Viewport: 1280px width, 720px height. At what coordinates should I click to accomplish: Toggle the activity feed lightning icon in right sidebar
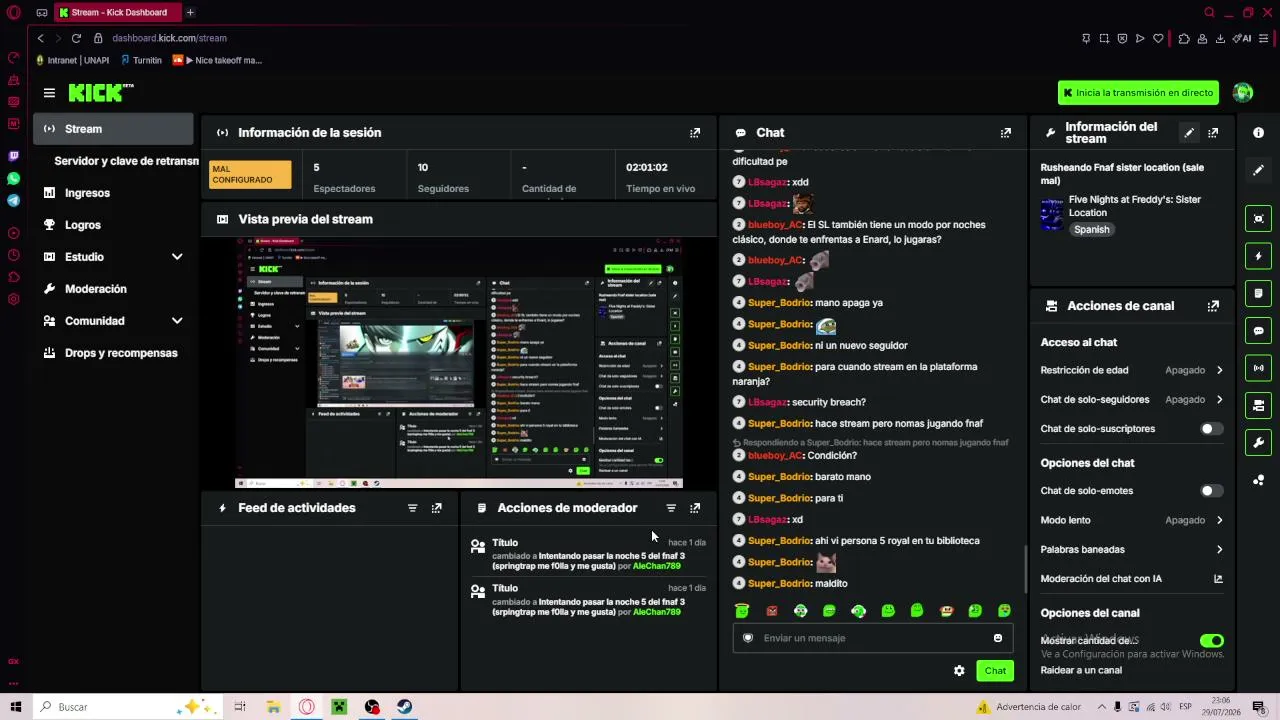[x=1258, y=256]
